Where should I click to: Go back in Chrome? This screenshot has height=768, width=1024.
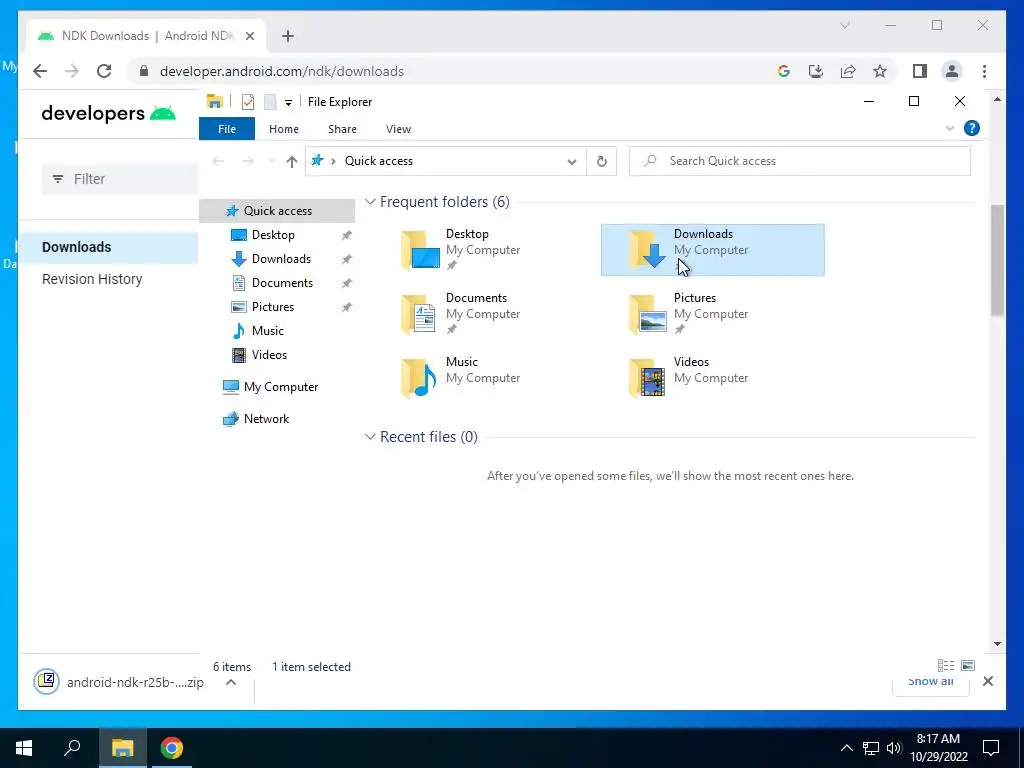tap(40, 71)
